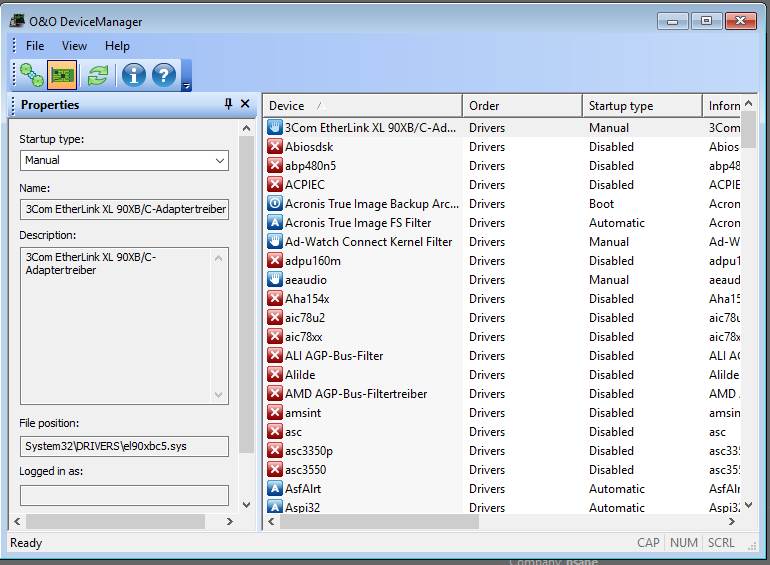Click the Abiosdsk disabled red X icon

pos(275,147)
